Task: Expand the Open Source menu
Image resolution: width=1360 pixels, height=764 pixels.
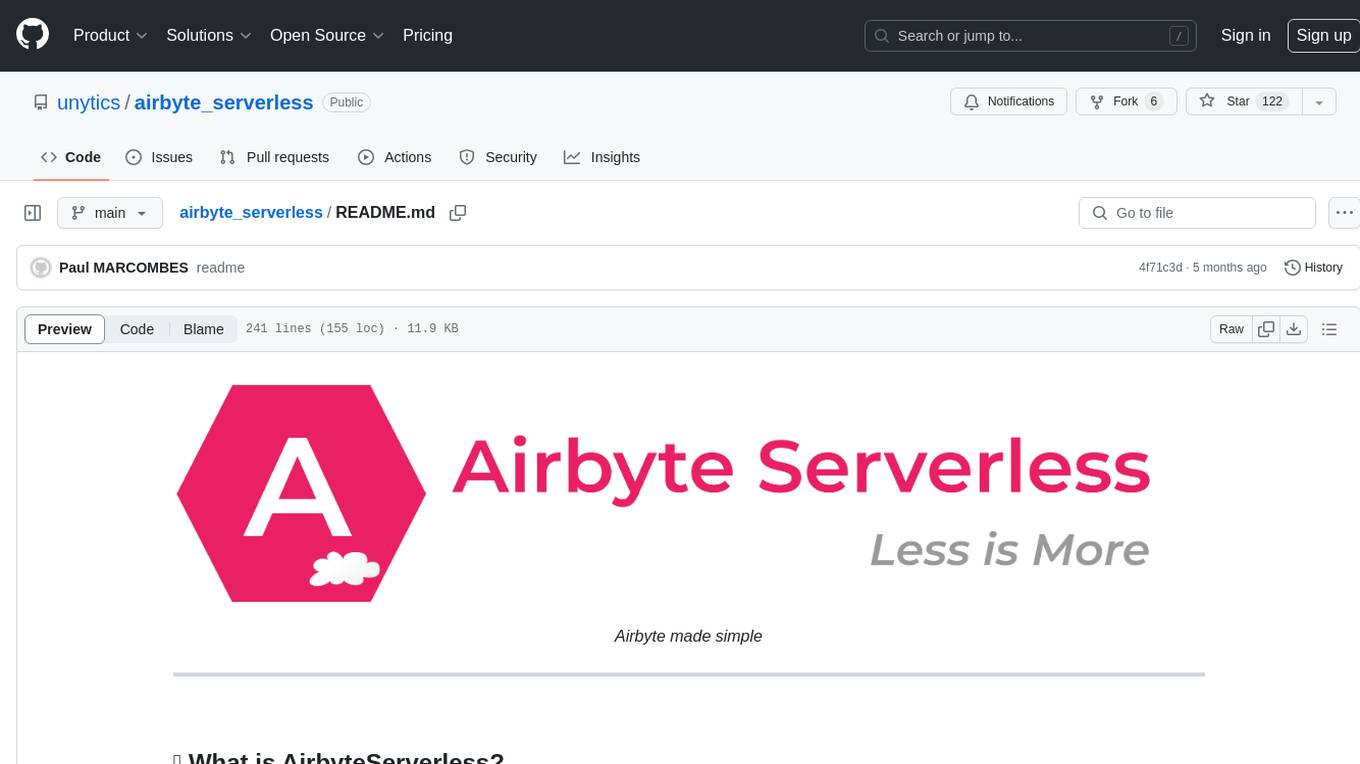Action: coord(327,35)
